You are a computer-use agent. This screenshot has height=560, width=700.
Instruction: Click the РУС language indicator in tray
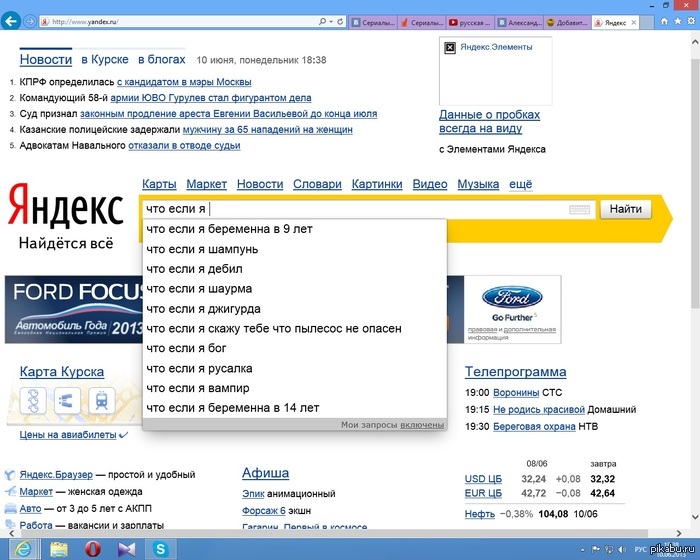pyautogui.click(x=640, y=549)
